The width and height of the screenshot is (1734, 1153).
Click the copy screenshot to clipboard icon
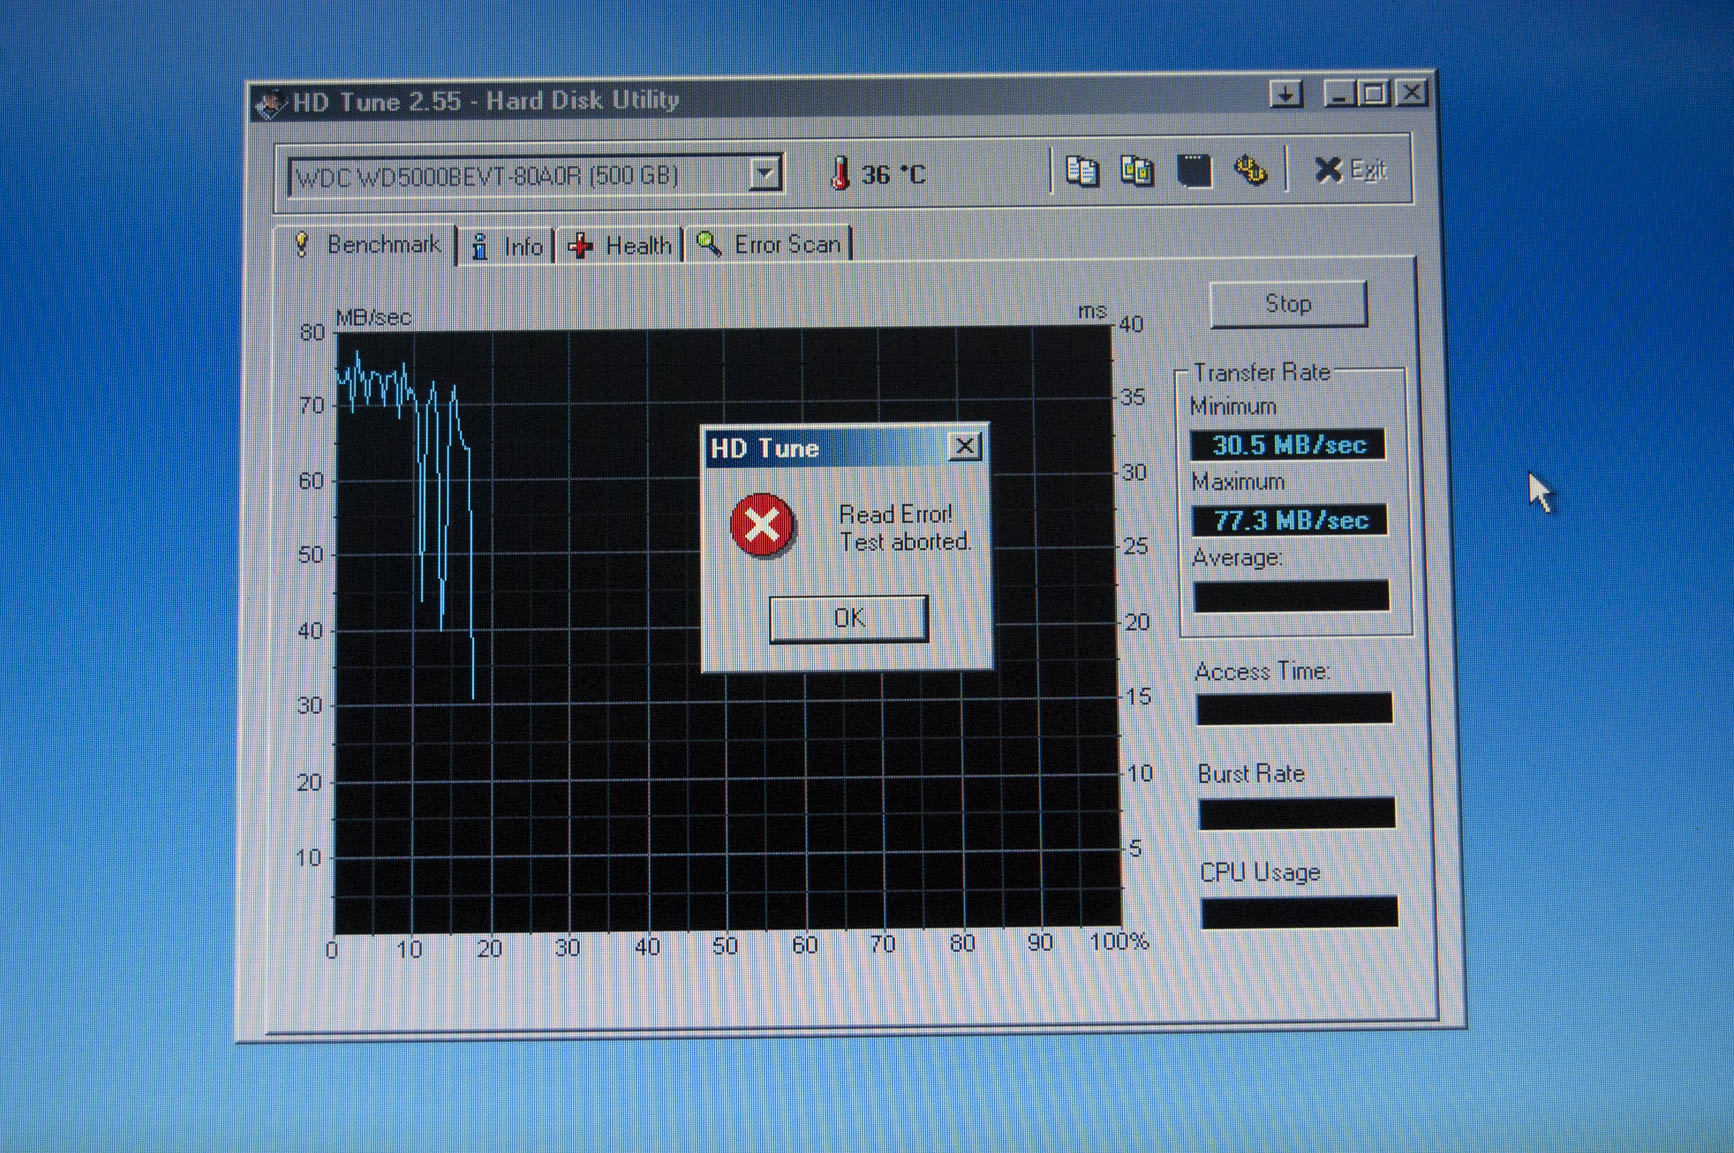click(1137, 171)
